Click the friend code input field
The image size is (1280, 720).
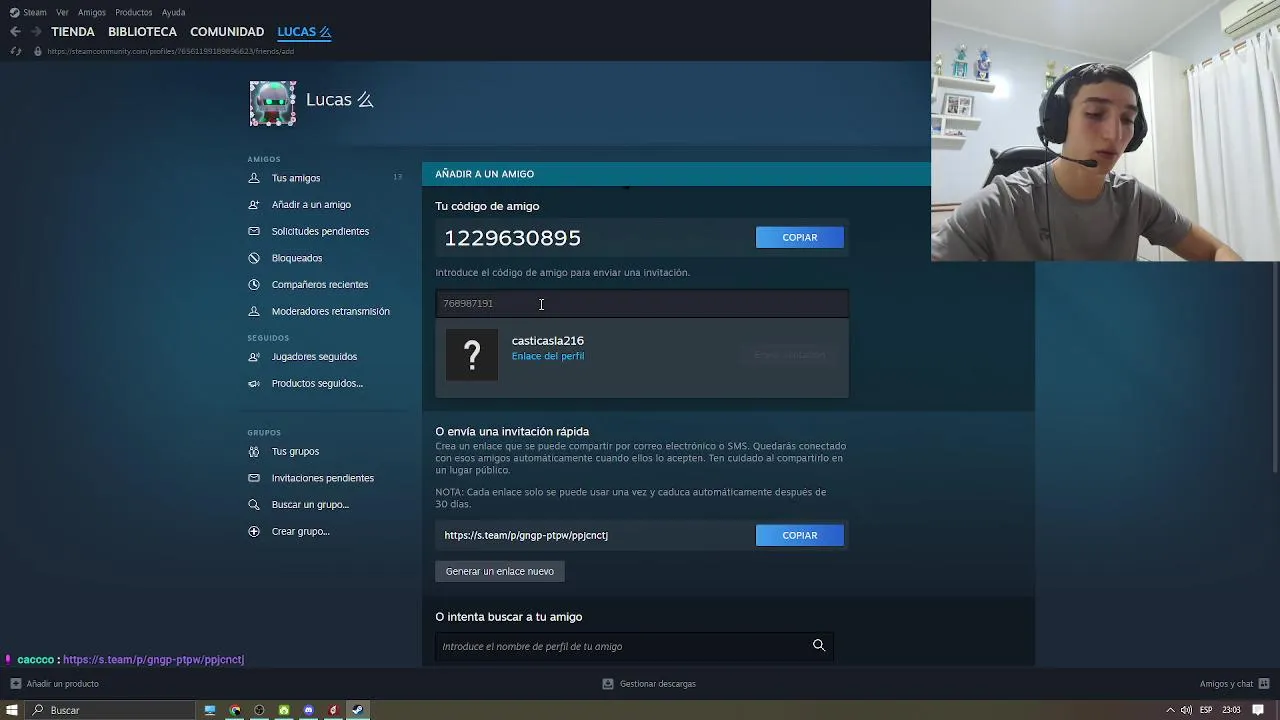642,303
